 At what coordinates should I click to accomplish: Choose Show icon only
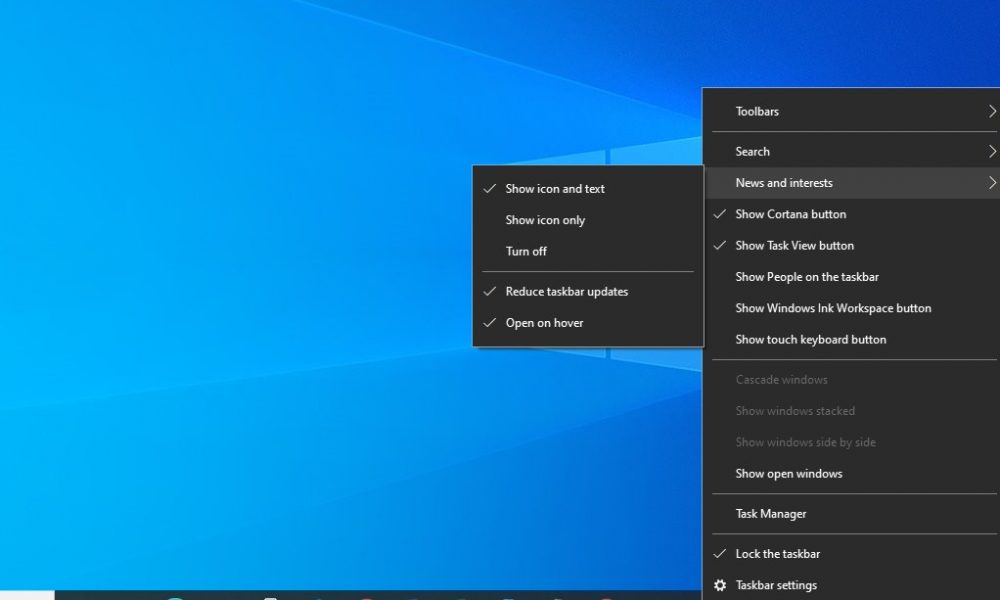click(x=545, y=220)
